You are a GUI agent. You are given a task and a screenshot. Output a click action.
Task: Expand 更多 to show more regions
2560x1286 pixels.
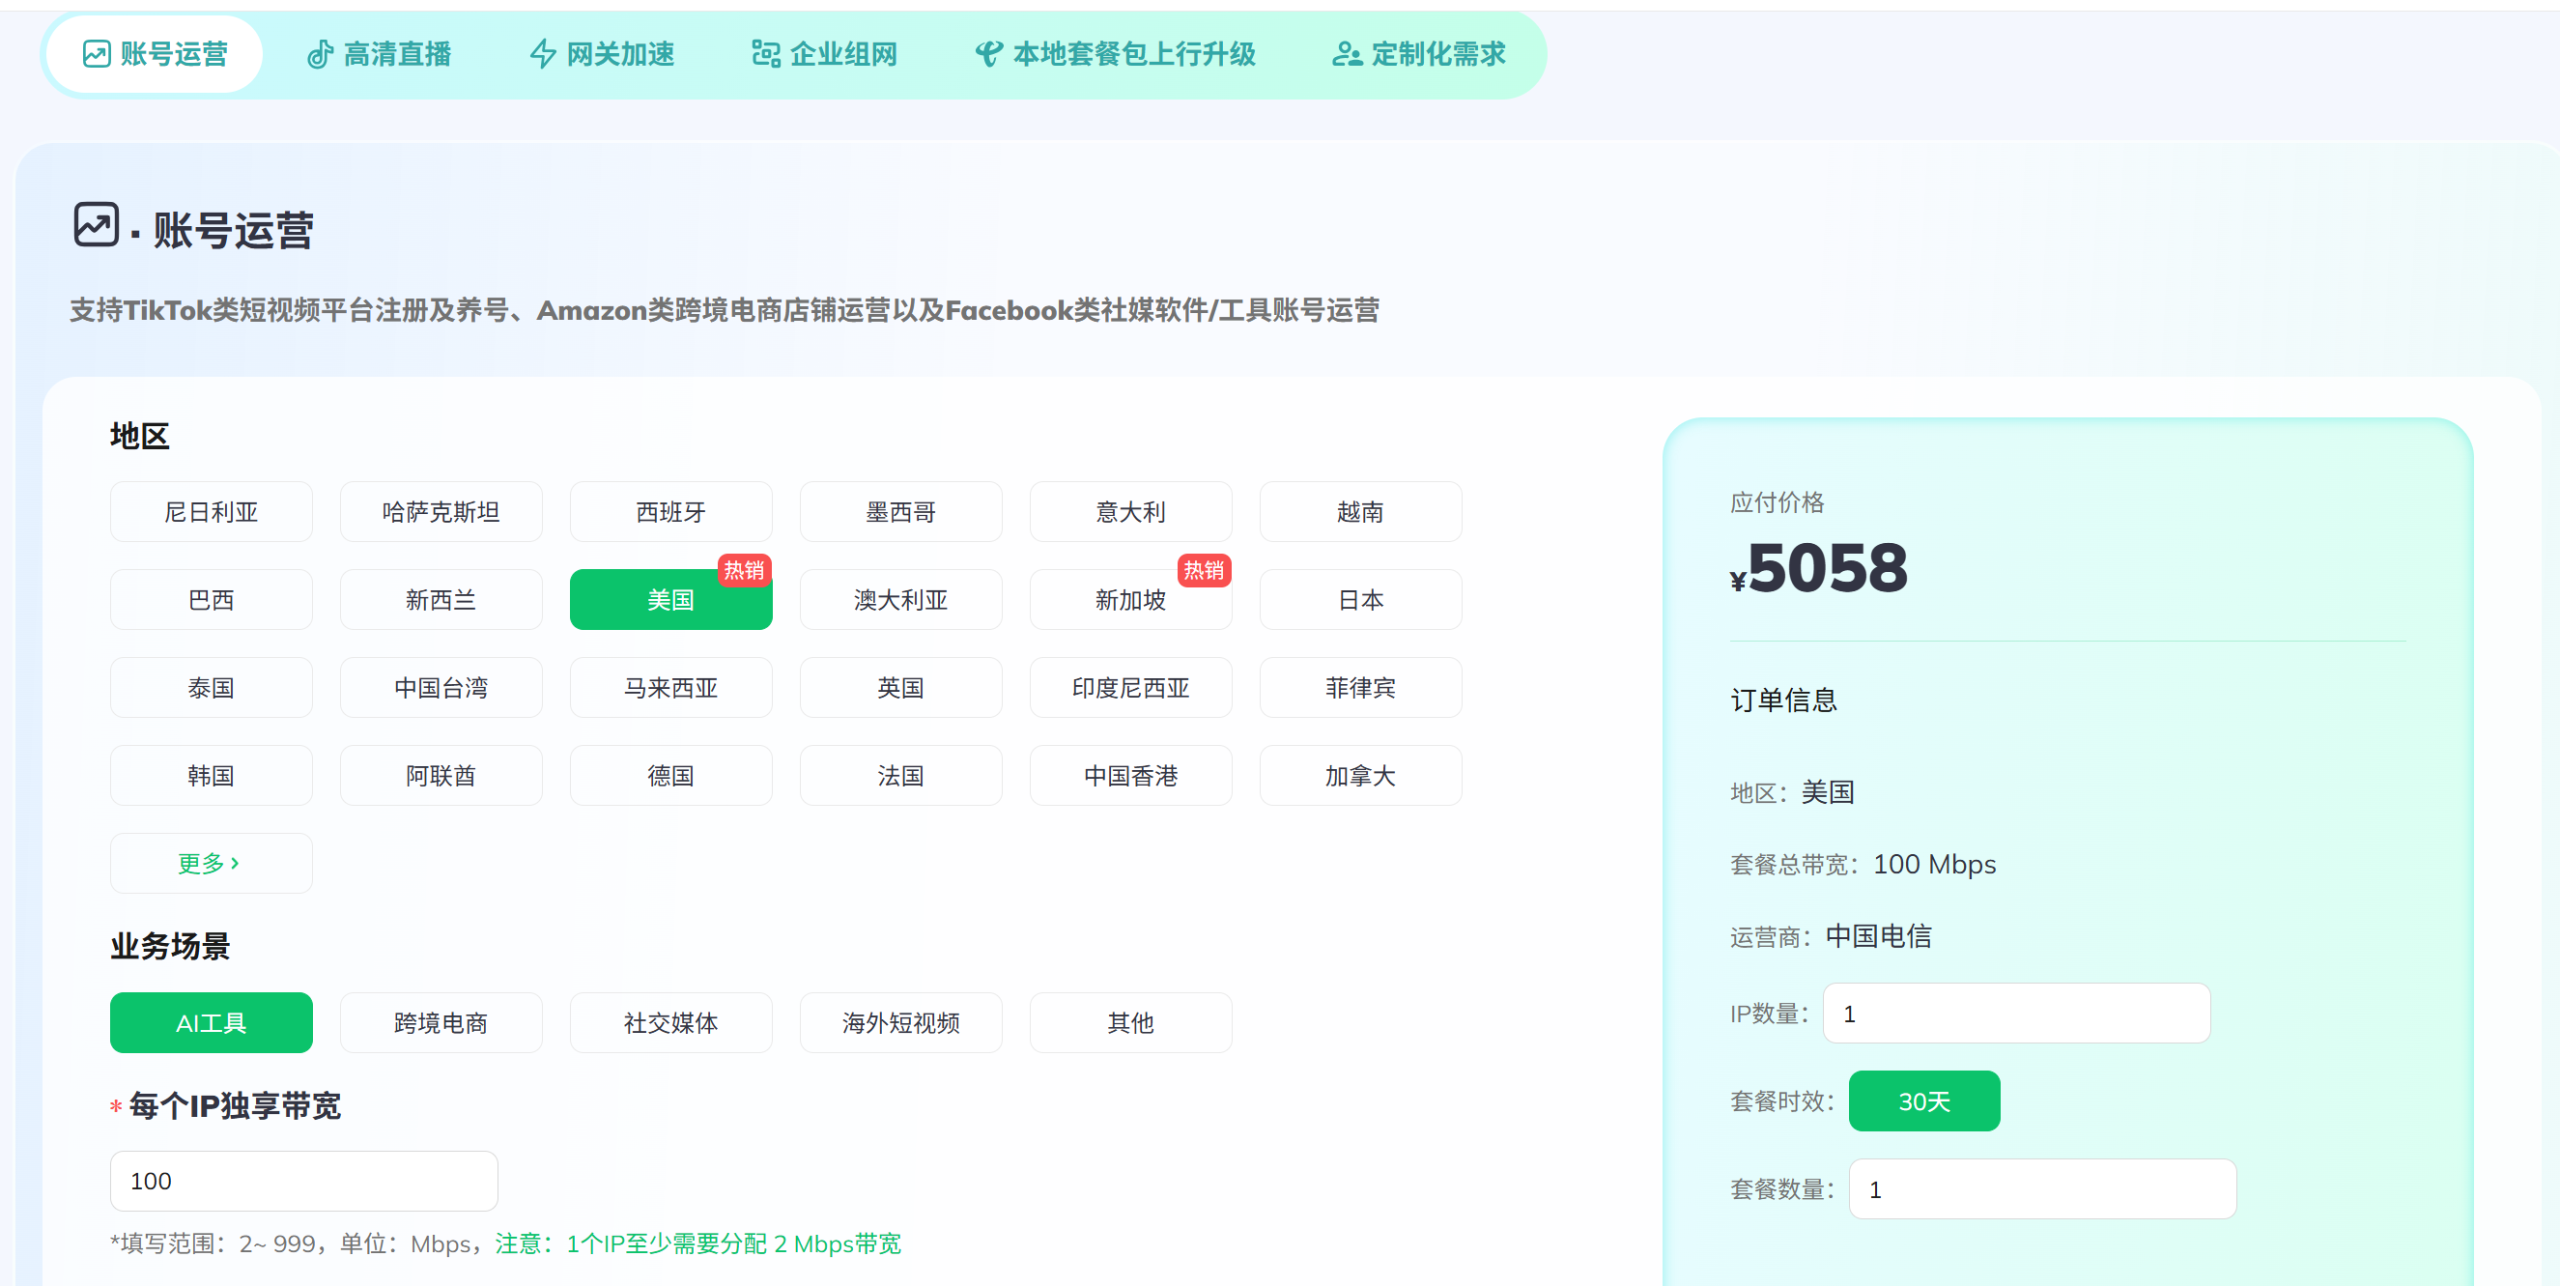(x=210, y=862)
